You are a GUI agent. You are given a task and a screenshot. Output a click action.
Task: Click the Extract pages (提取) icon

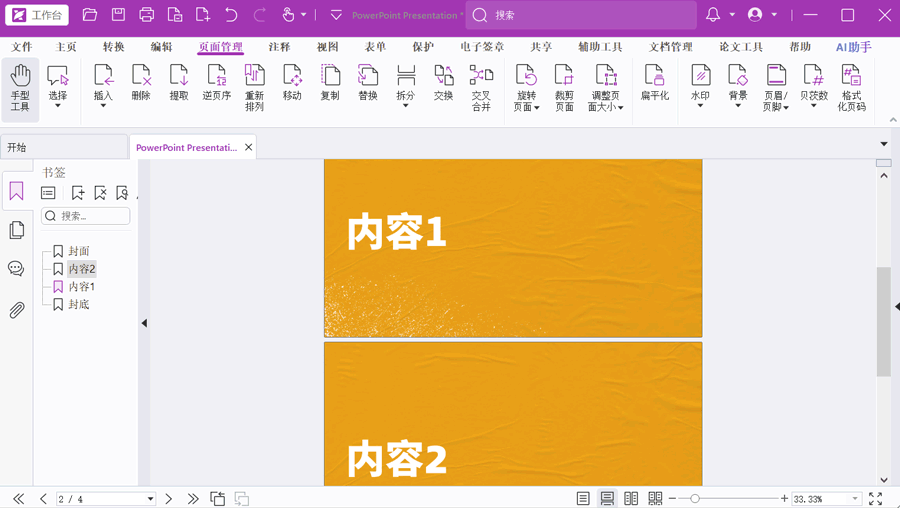click(179, 84)
